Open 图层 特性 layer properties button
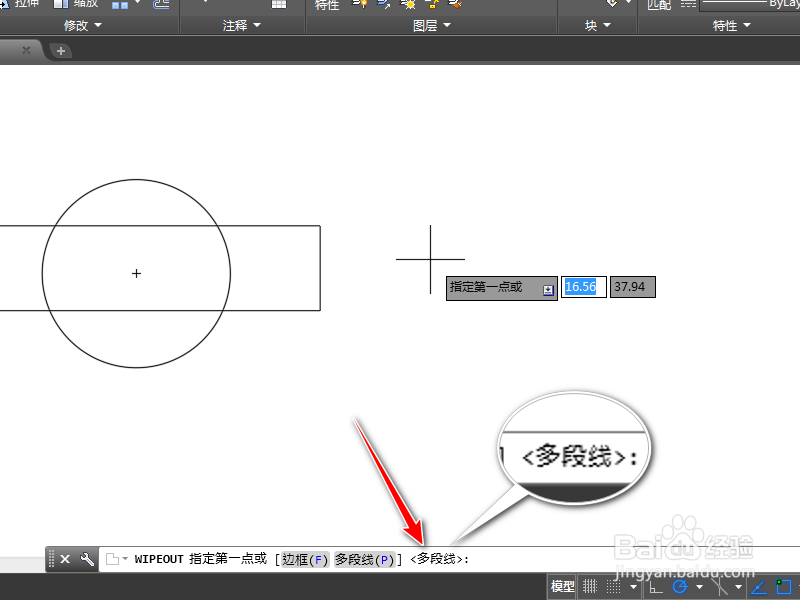This screenshot has height=600, width=800. [x=327, y=5]
